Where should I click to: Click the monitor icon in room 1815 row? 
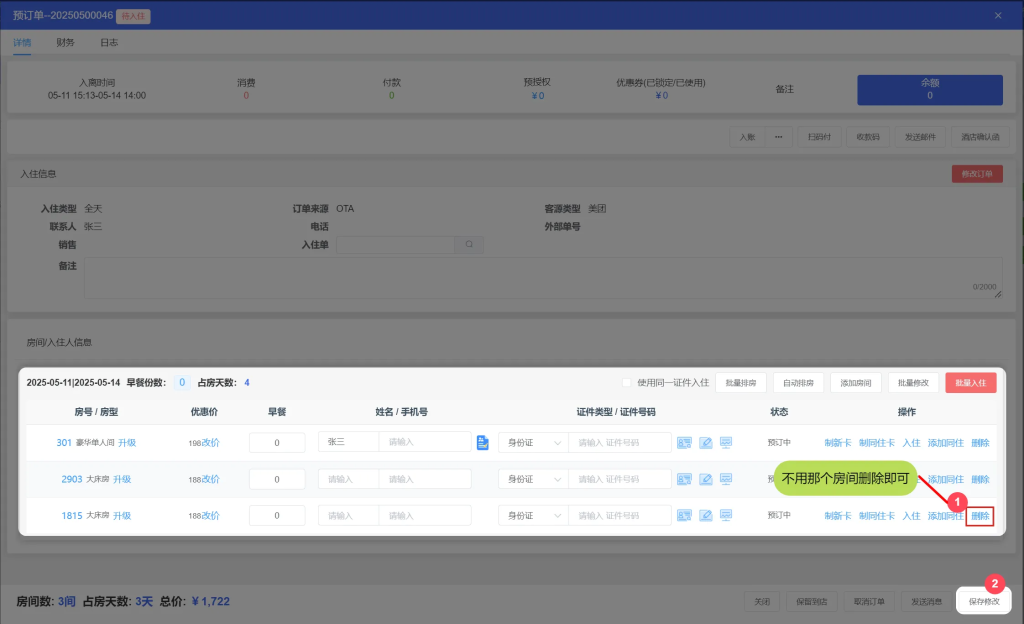[727, 515]
